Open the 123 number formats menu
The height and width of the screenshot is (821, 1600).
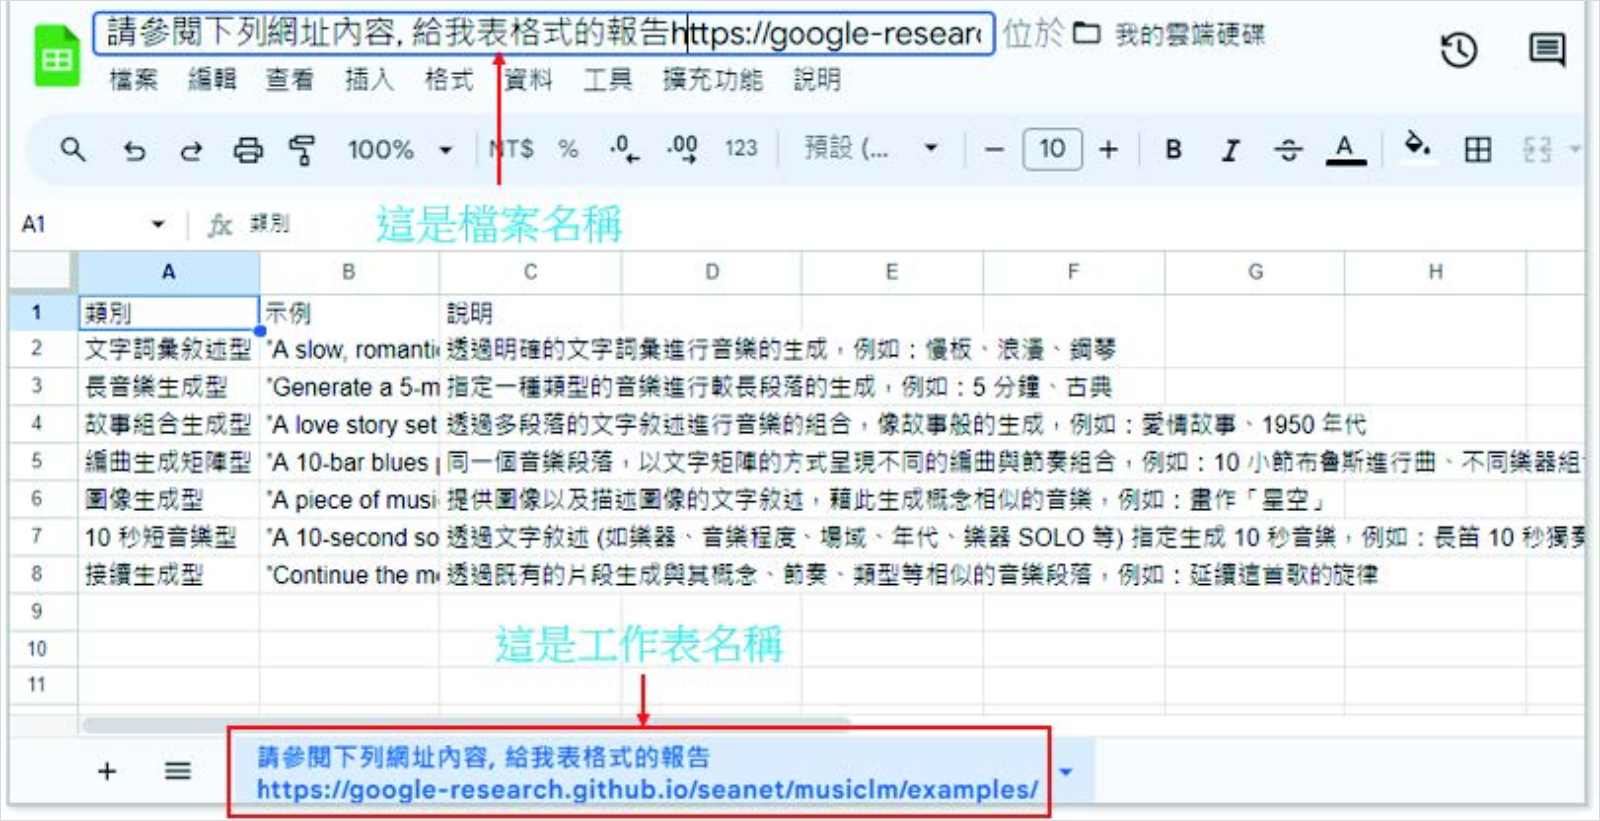coord(741,148)
